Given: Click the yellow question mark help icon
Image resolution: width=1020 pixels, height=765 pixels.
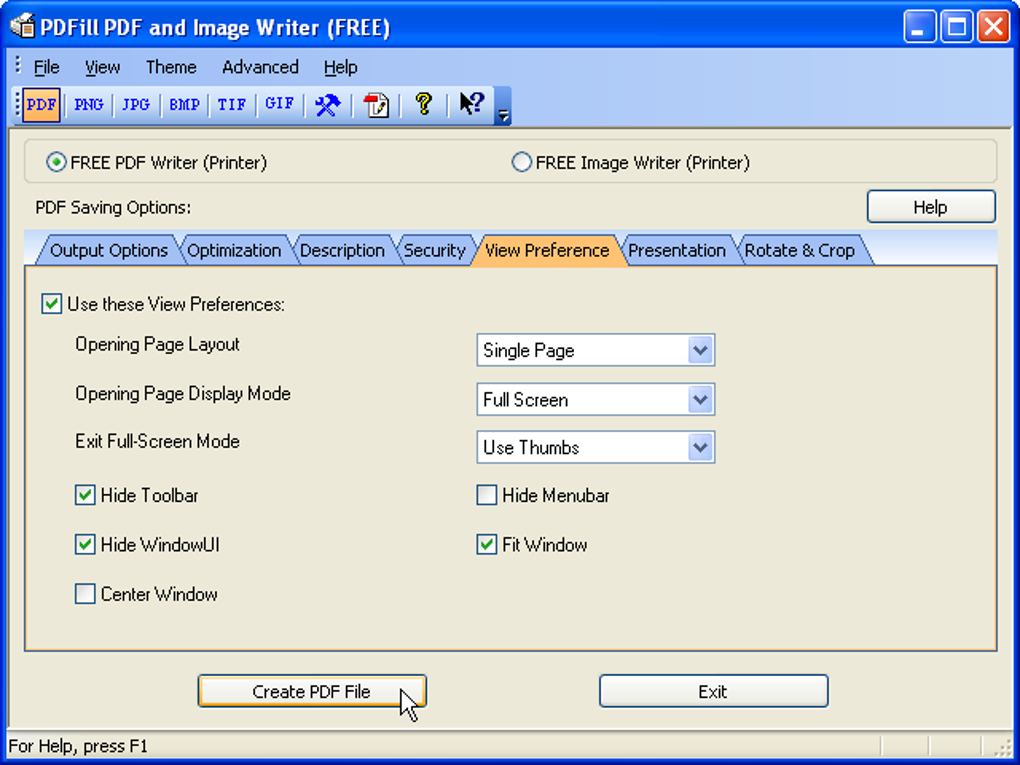Looking at the screenshot, I should click(423, 105).
